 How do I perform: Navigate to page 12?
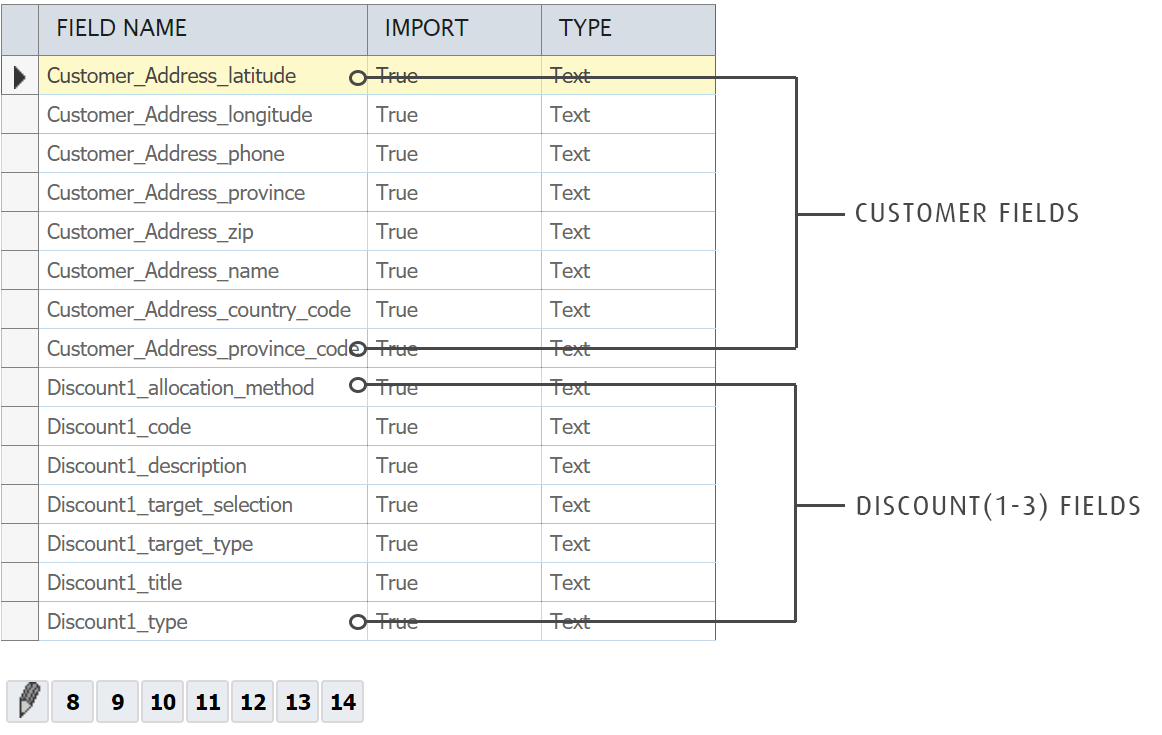click(x=253, y=702)
